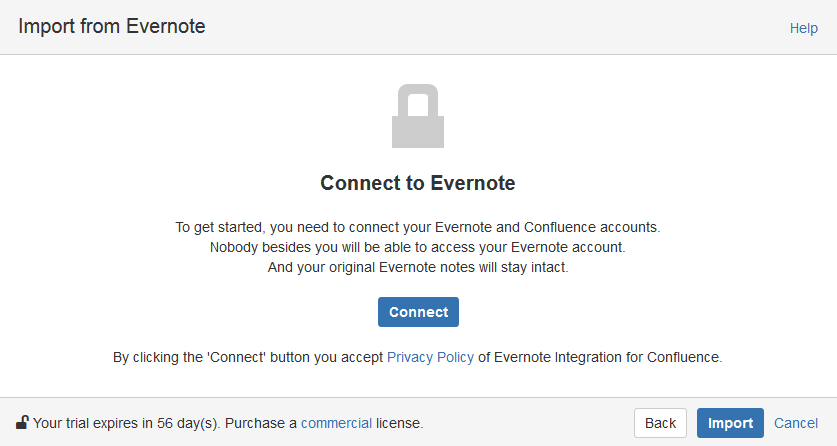837x446 pixels.
Task: Cancel the Evernote import dialog
Action: point(796,423)
